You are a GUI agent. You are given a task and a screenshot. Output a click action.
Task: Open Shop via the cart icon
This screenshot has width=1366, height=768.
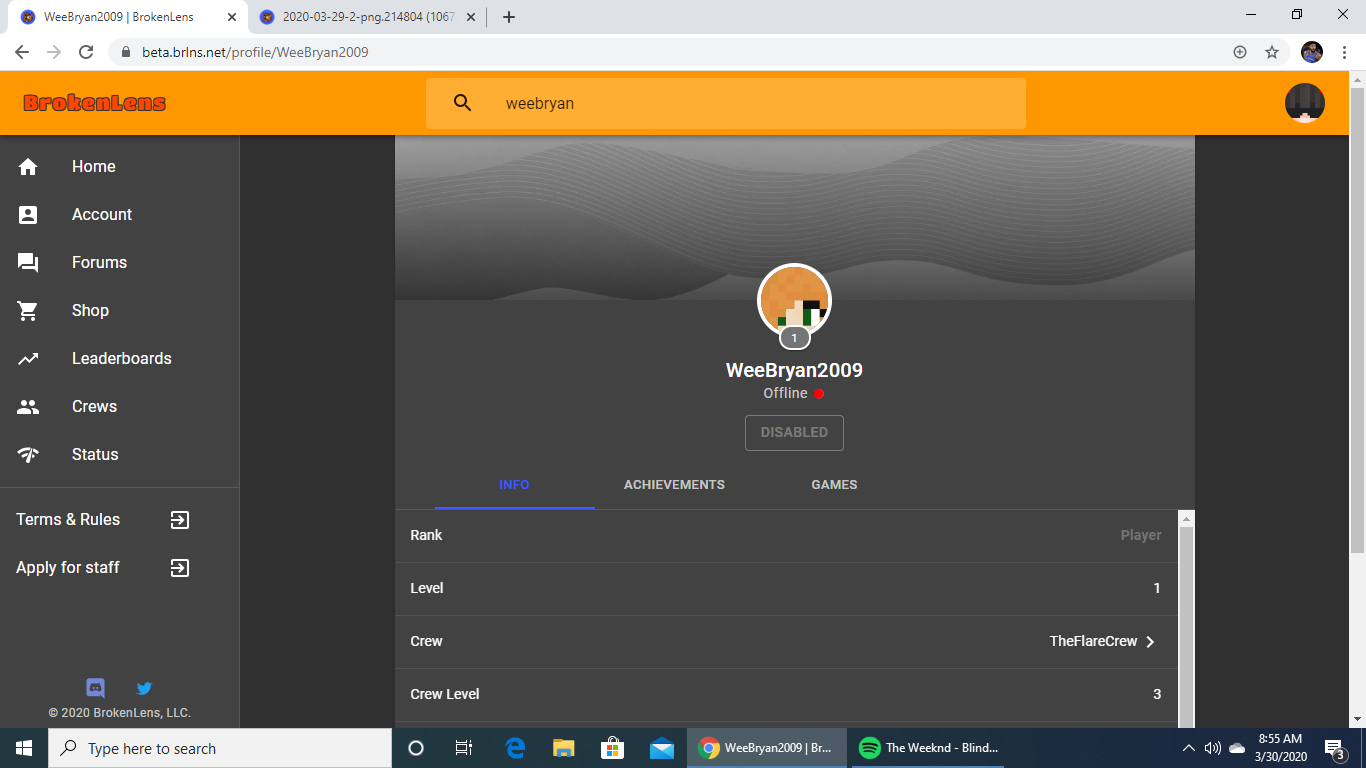point(28,311)
